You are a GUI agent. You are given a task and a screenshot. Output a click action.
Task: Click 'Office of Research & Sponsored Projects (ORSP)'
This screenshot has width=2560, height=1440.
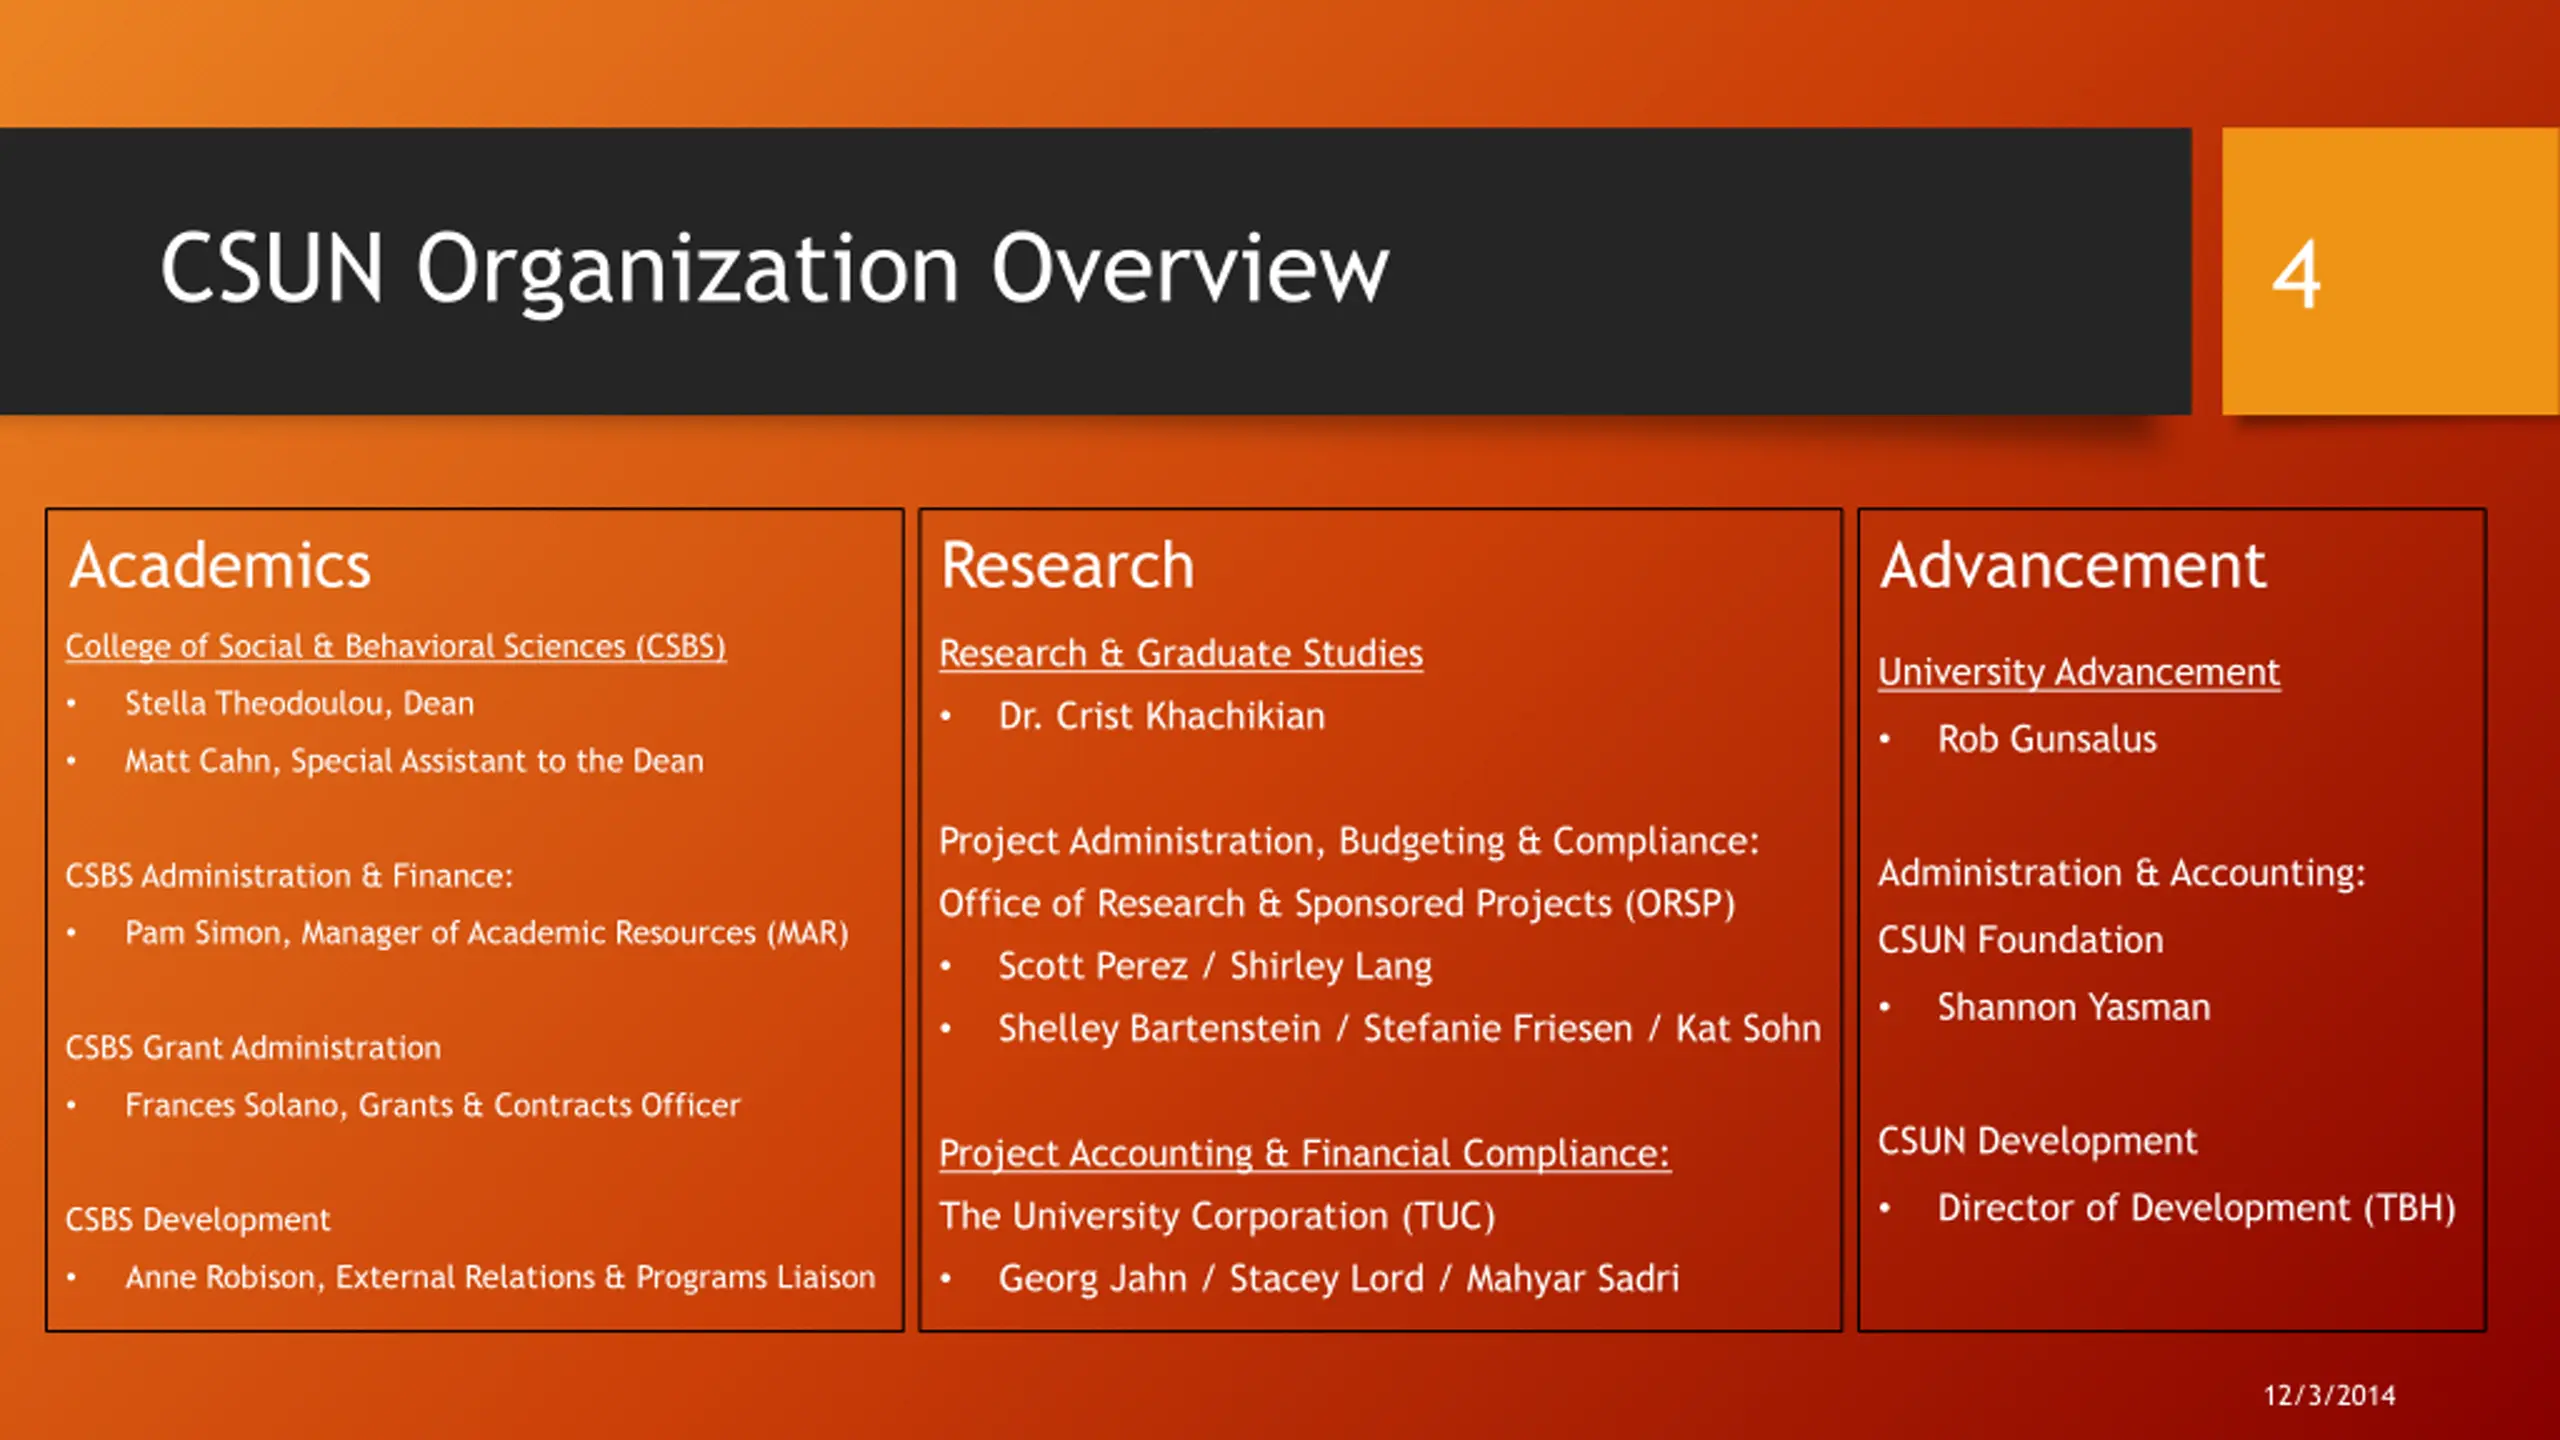coord(1337,904)
